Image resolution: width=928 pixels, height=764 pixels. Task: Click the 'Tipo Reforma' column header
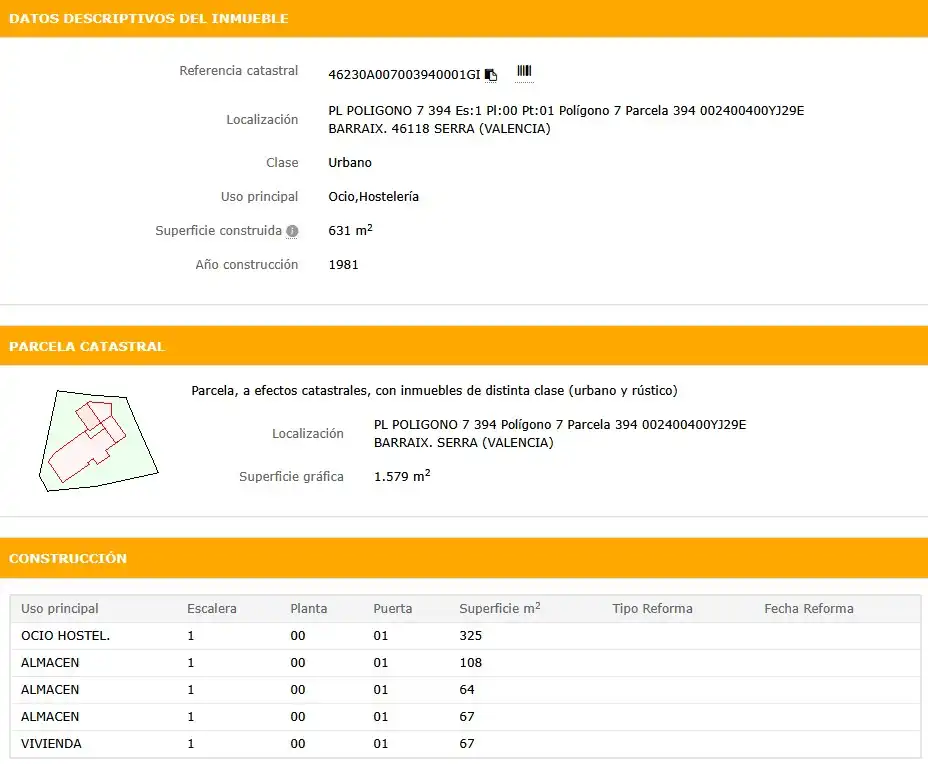pos(652,608)
